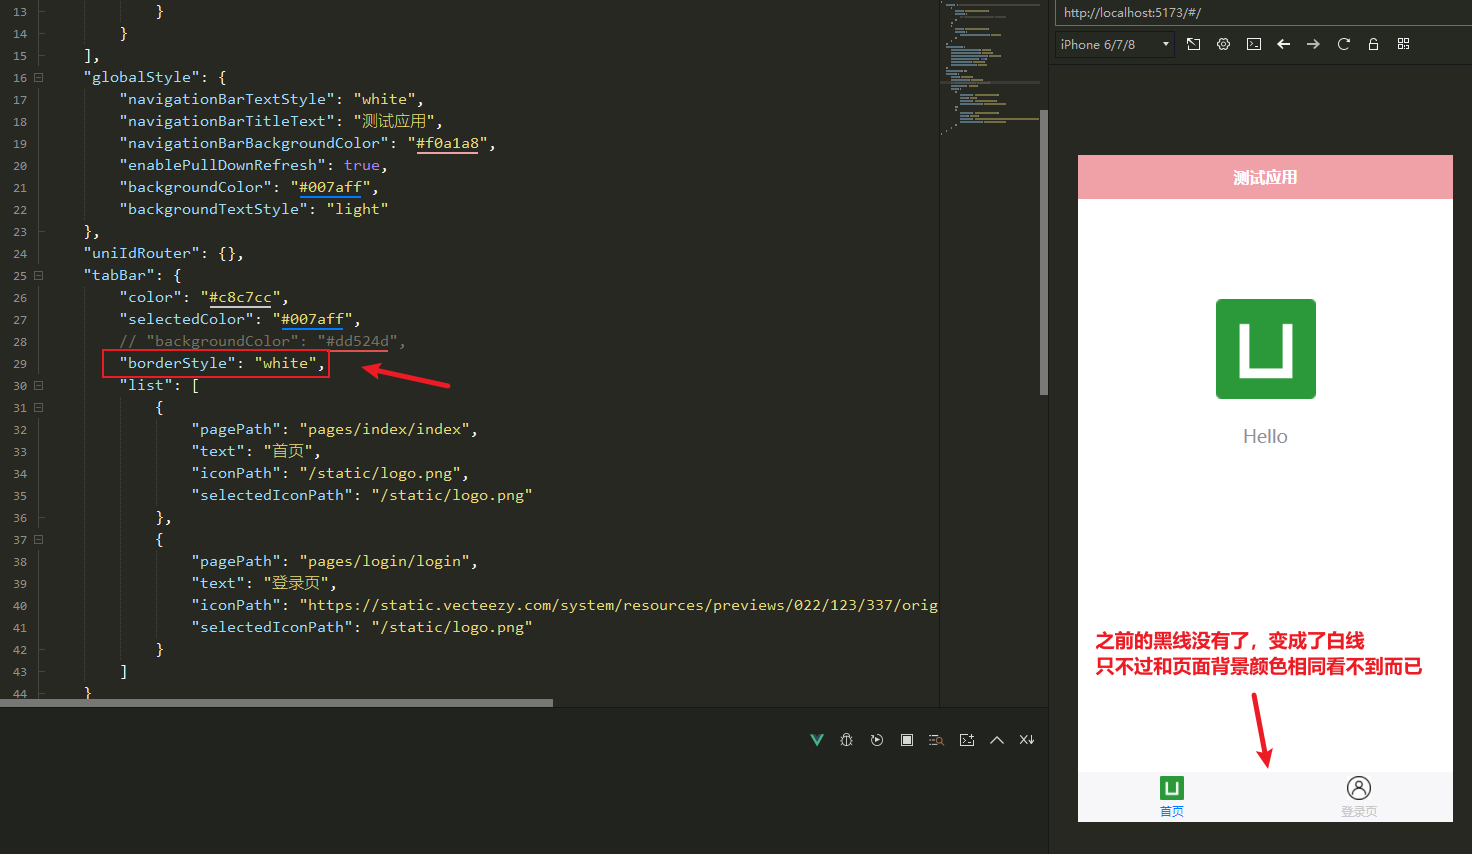
Task: Go back in the built-in browser
Action: click(1284, 44)
